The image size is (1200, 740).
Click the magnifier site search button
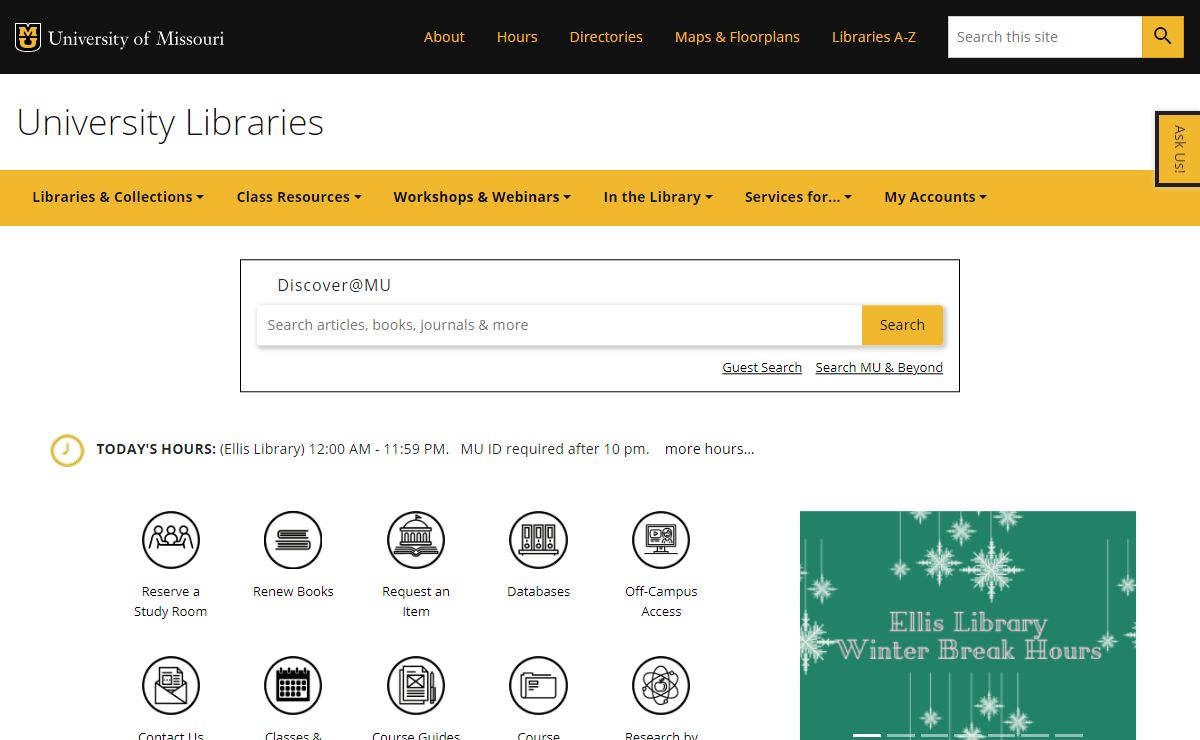tap(1162, 37)
